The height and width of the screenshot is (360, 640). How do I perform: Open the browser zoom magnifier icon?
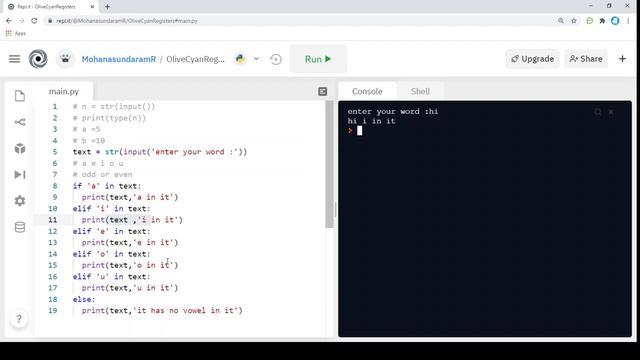click(x=561, y=20)
